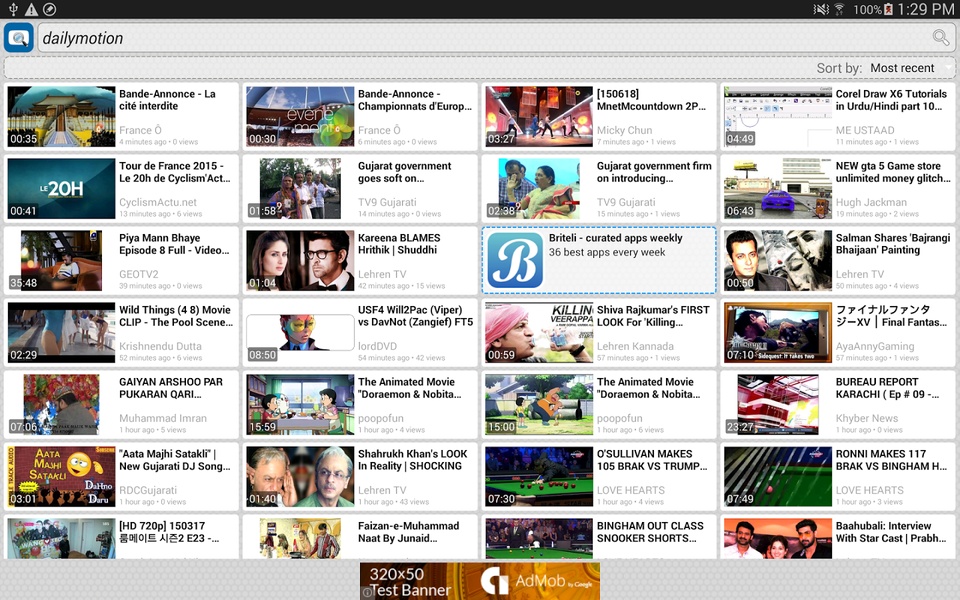Open Gujarat government firm on introducing thumbnail
The width and height of the screenshot is (960, 600).
539,189
